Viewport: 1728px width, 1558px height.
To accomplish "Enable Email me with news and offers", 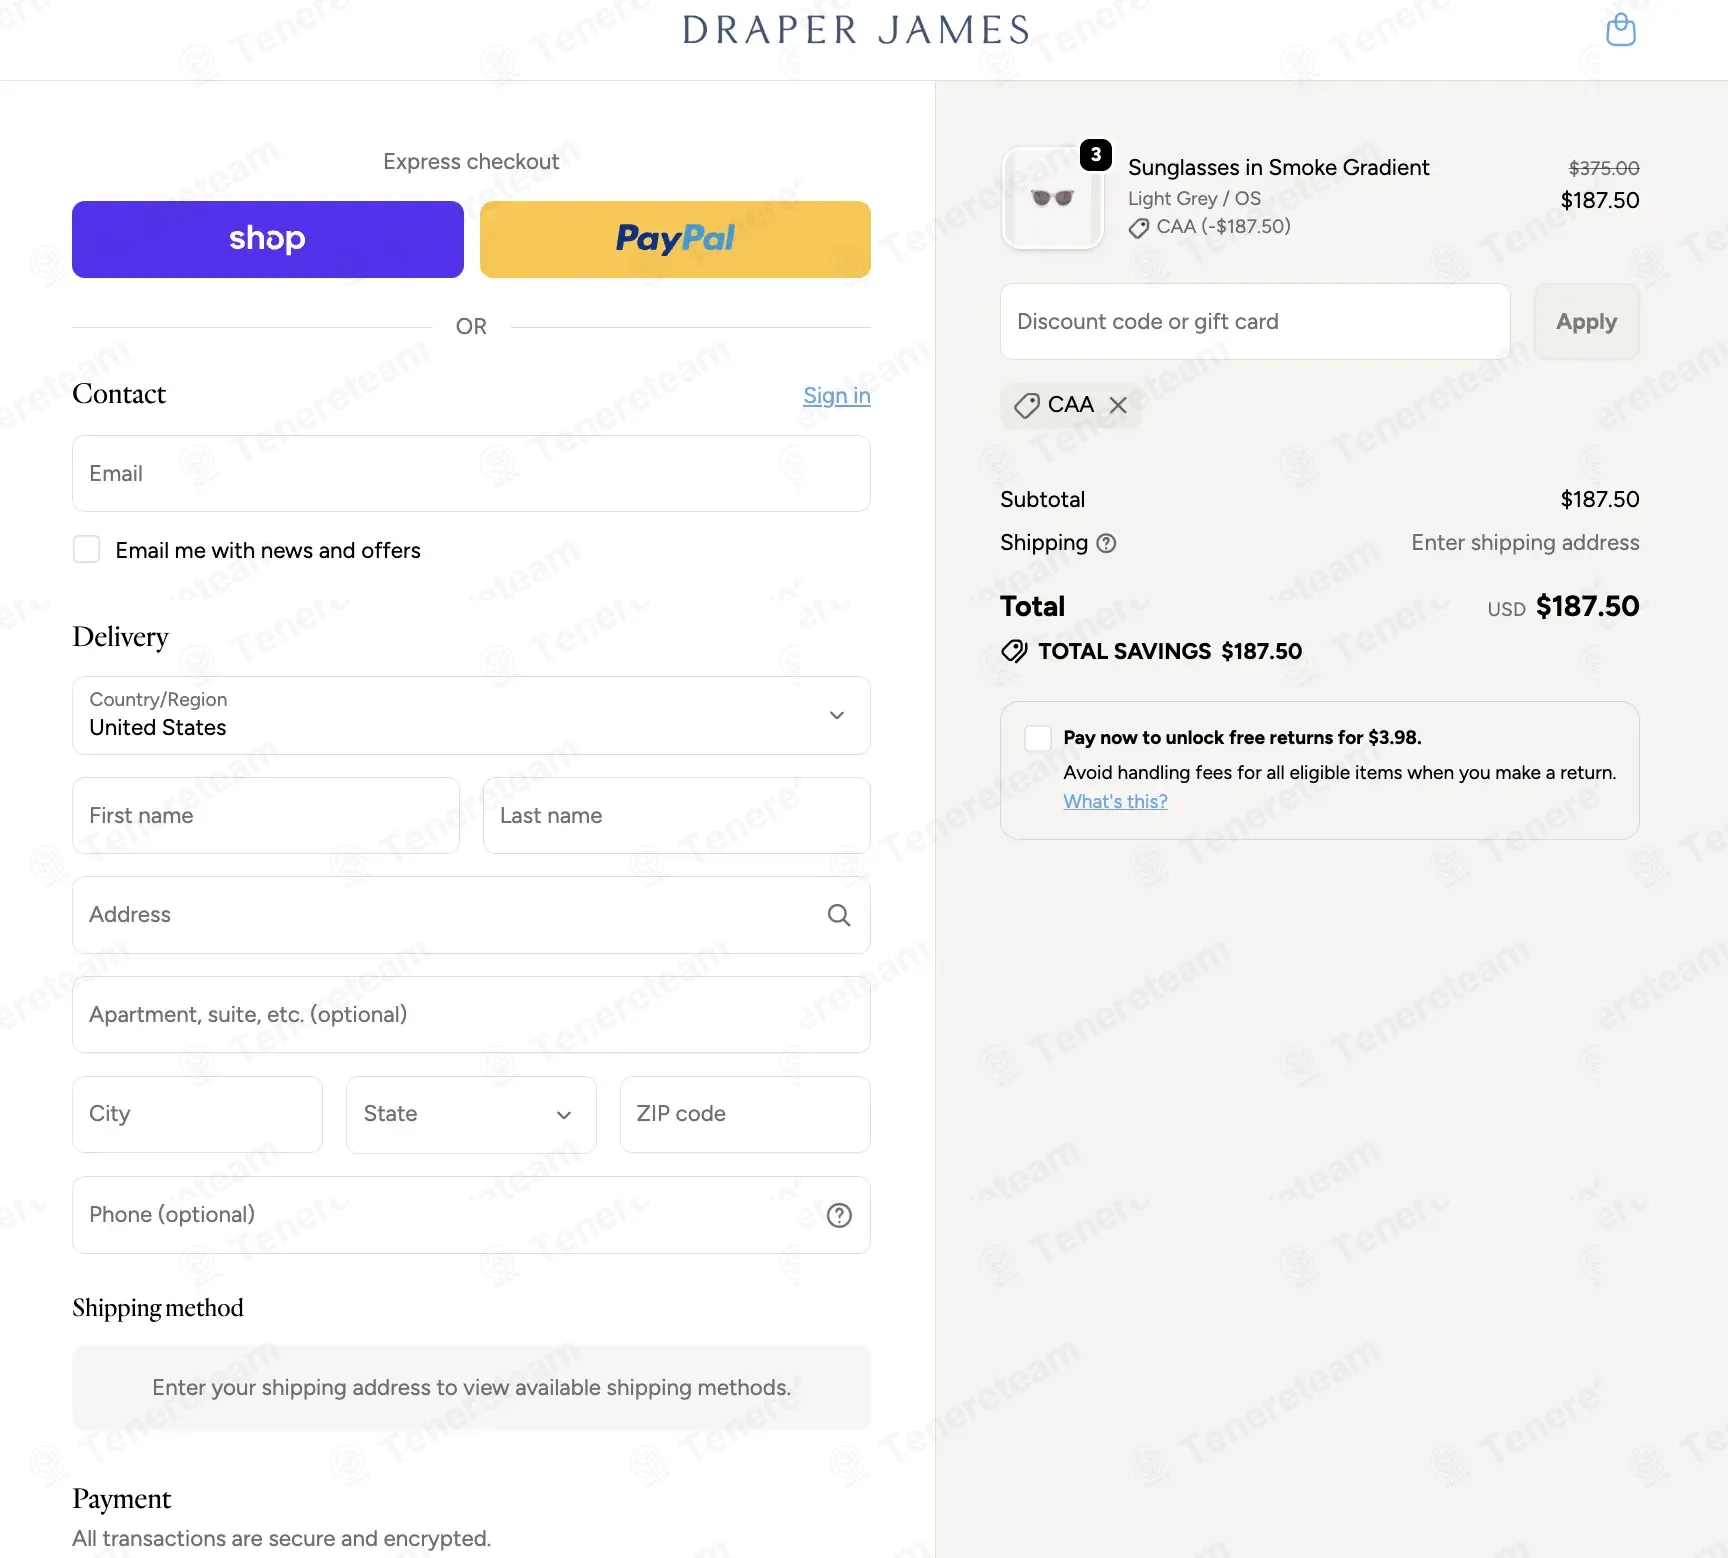I will click(87, 549).
